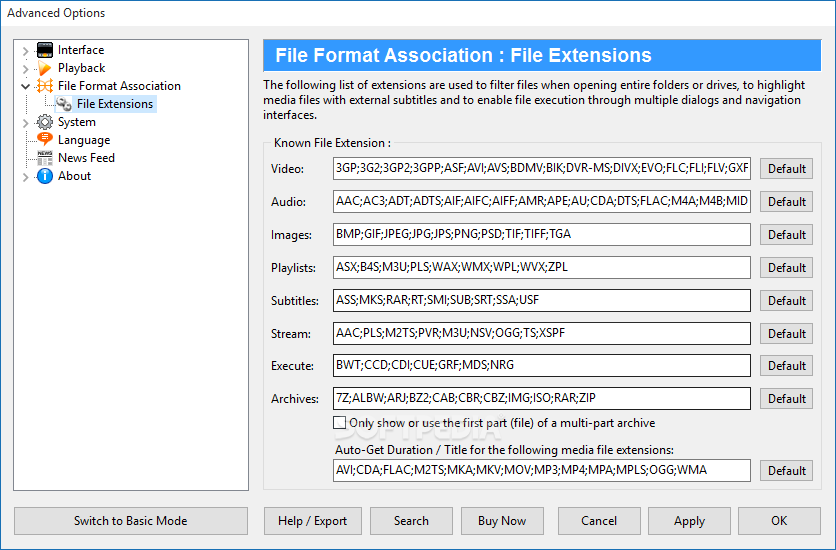Click the File Format Association icon

click(45, 86)
